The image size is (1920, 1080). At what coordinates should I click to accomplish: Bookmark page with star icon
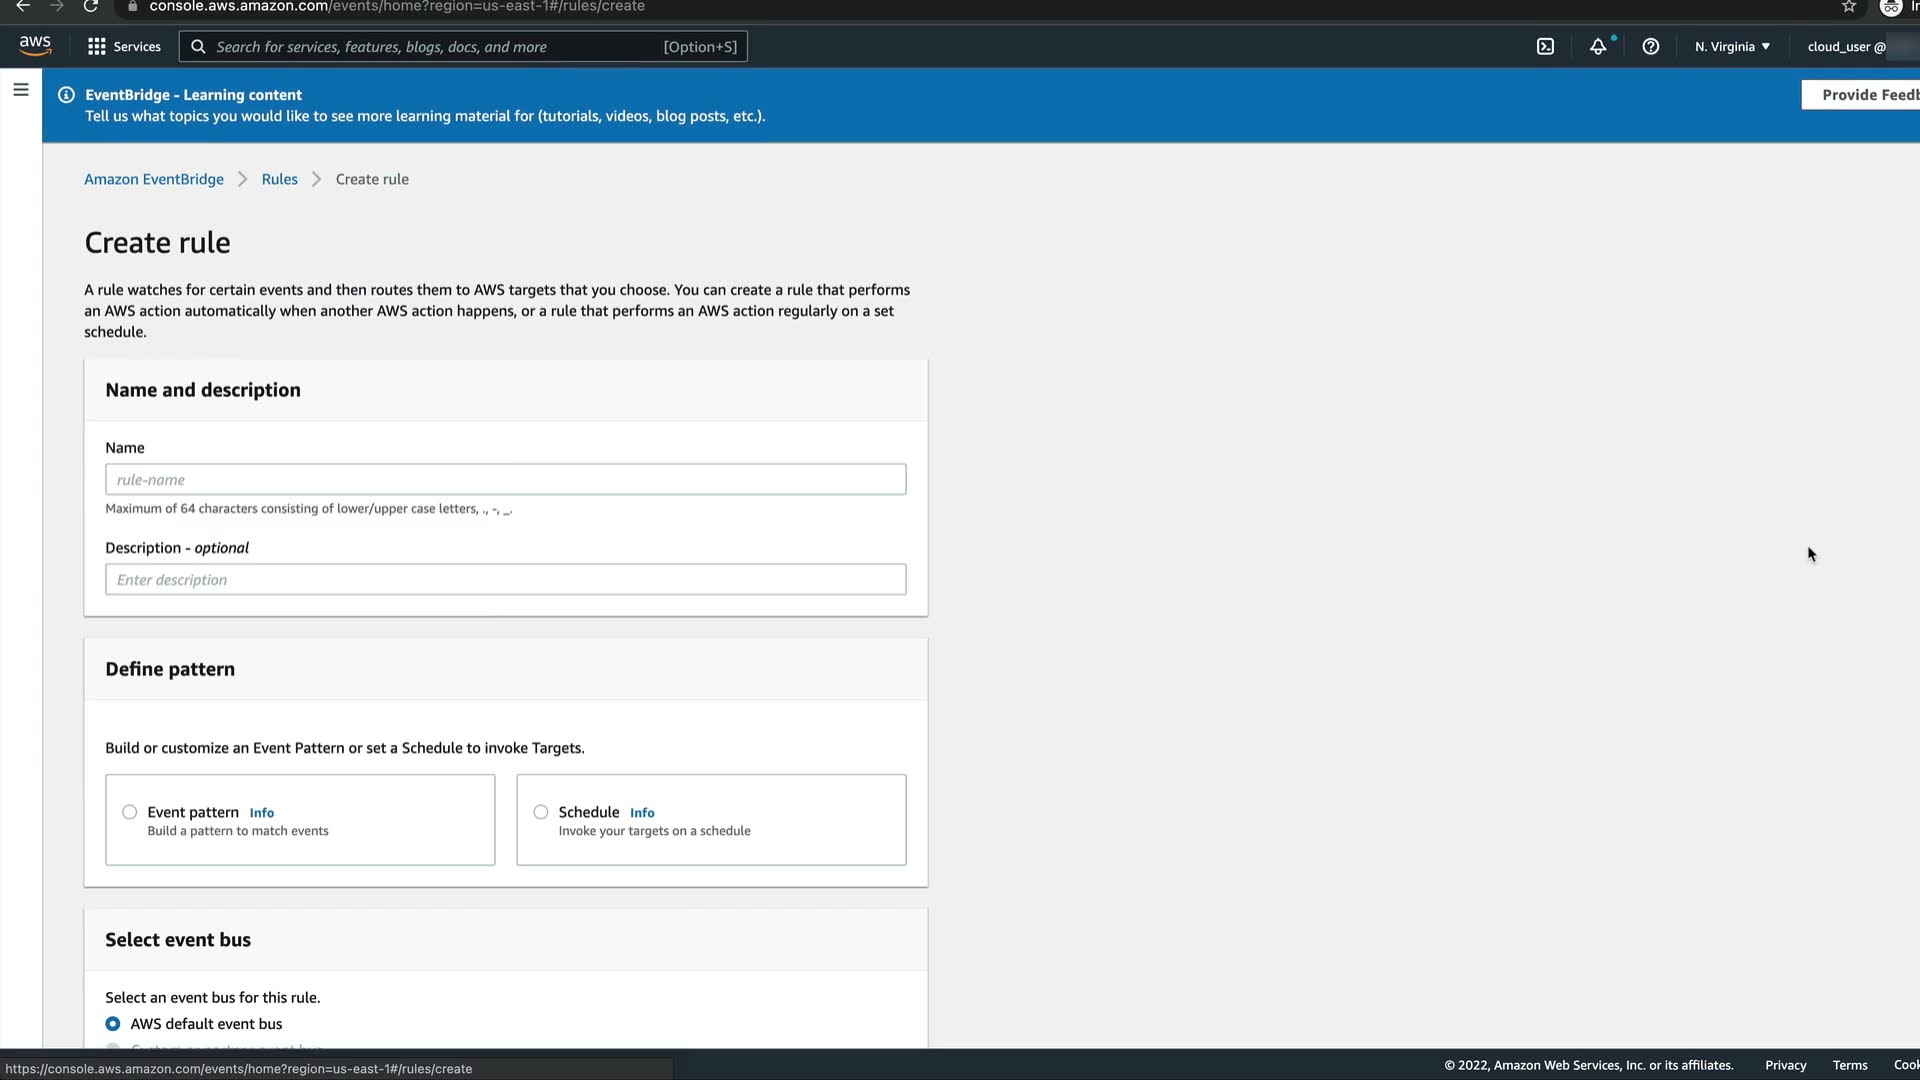[1849, 6]
